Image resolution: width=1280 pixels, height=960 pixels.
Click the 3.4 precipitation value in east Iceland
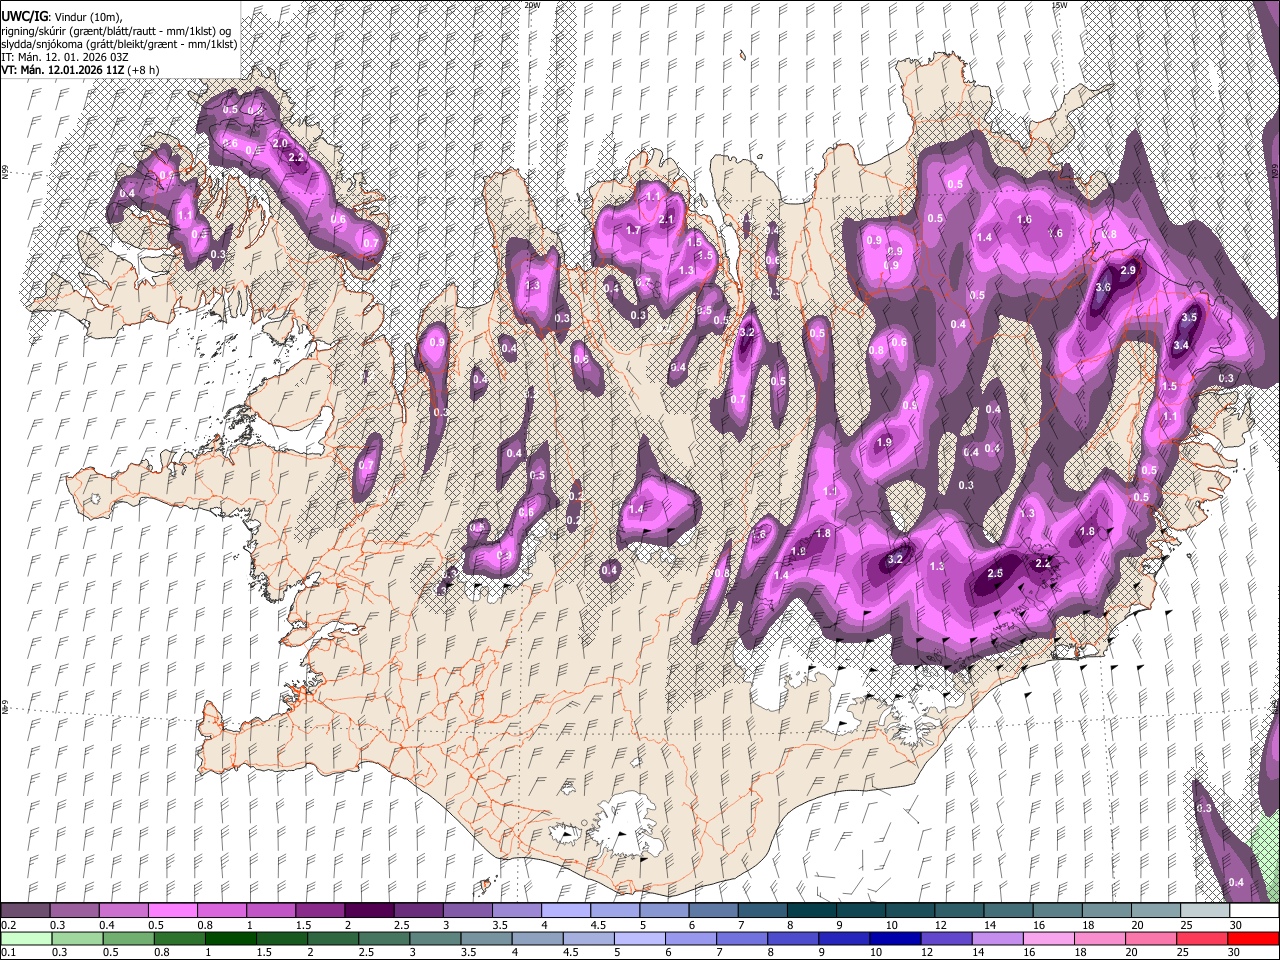pos(1180,345)
